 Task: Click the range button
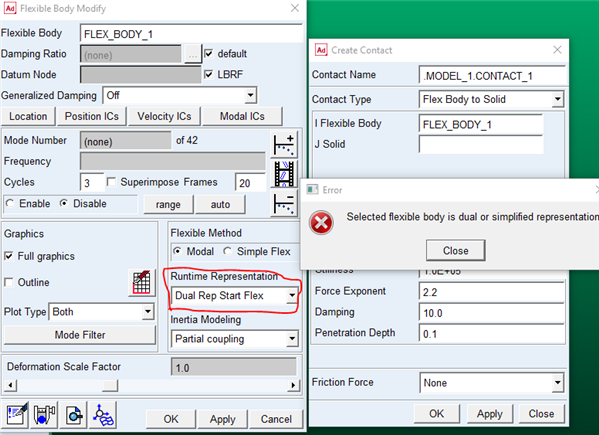pyautogui.click(x=168, y=204)
